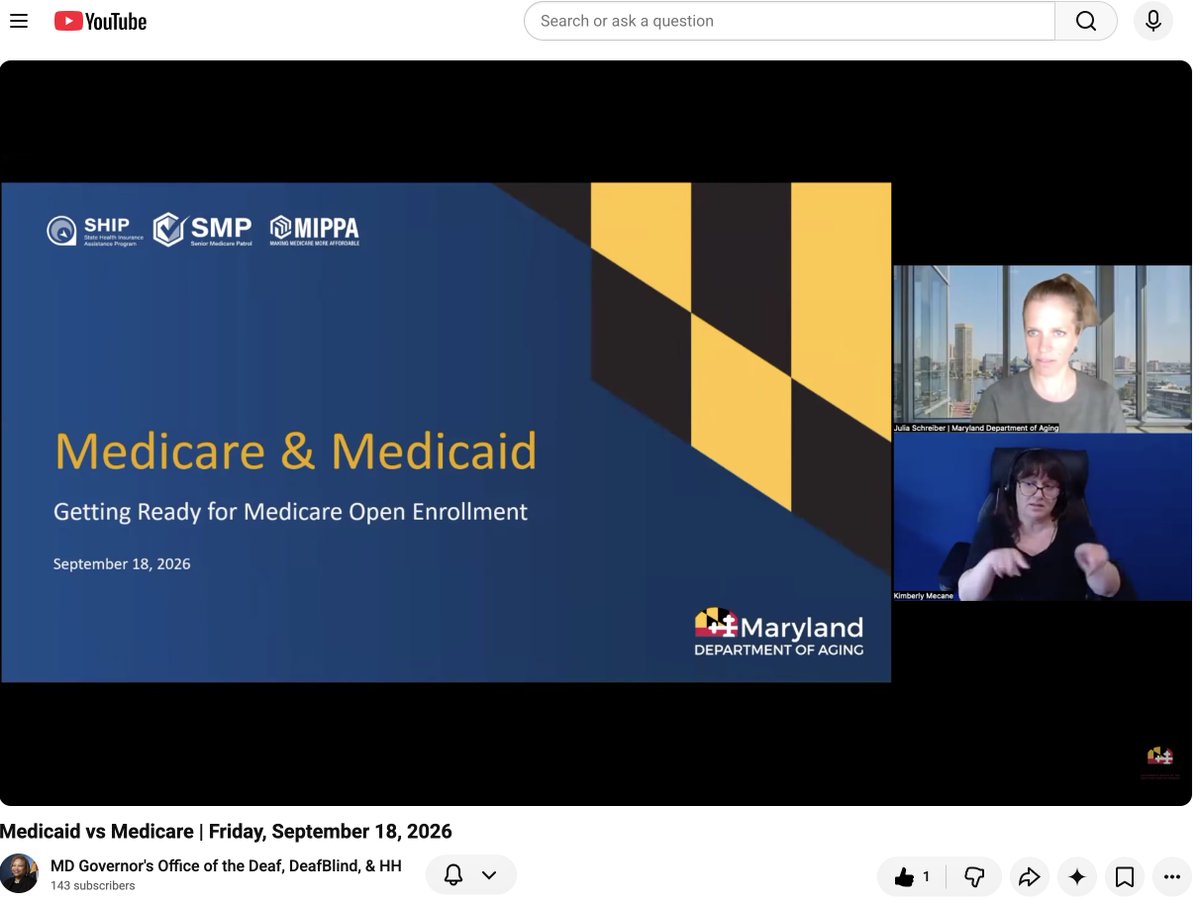This screenshot has width=1200, height=906.
Task: Click the Maryland channel watermark in video corner
Action: [x=1161, y=760]
